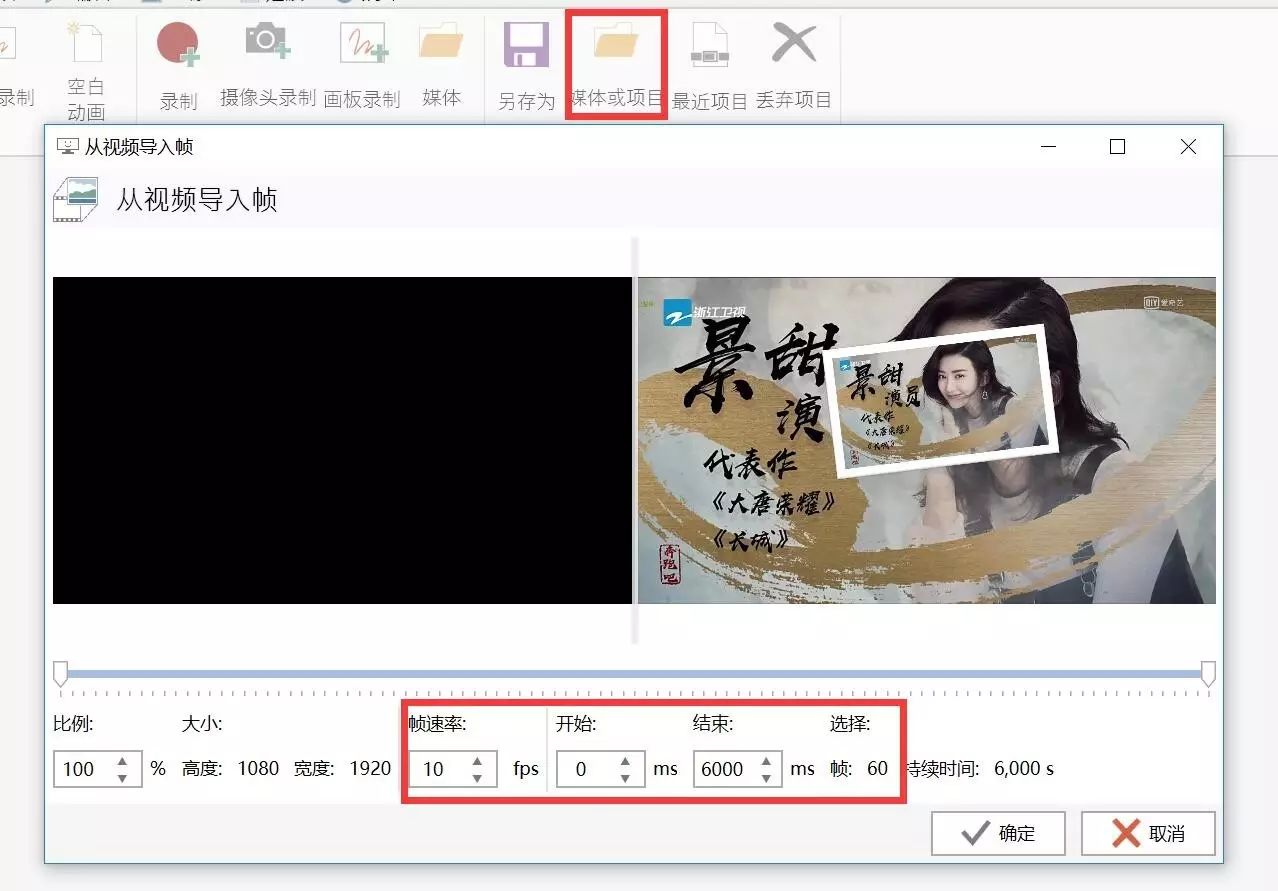Increase the 结束 end time
Image resolution: width=1278 pixels, height=891 pixels.
coord(766,761)
